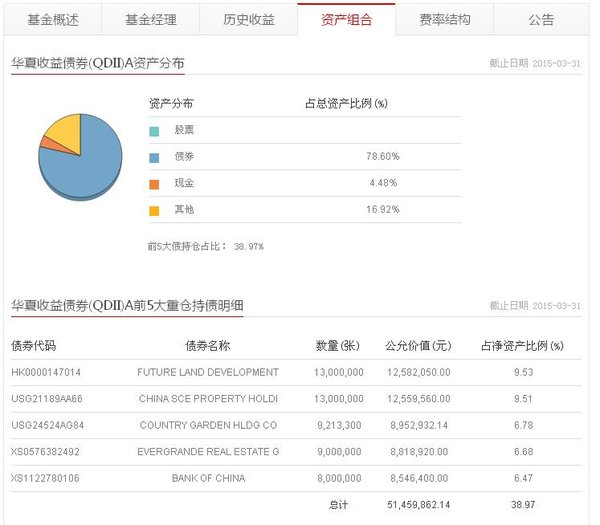Click bond code XS1122780106
The width and height of the screenshot is (600, 525).
click(45, 478)
